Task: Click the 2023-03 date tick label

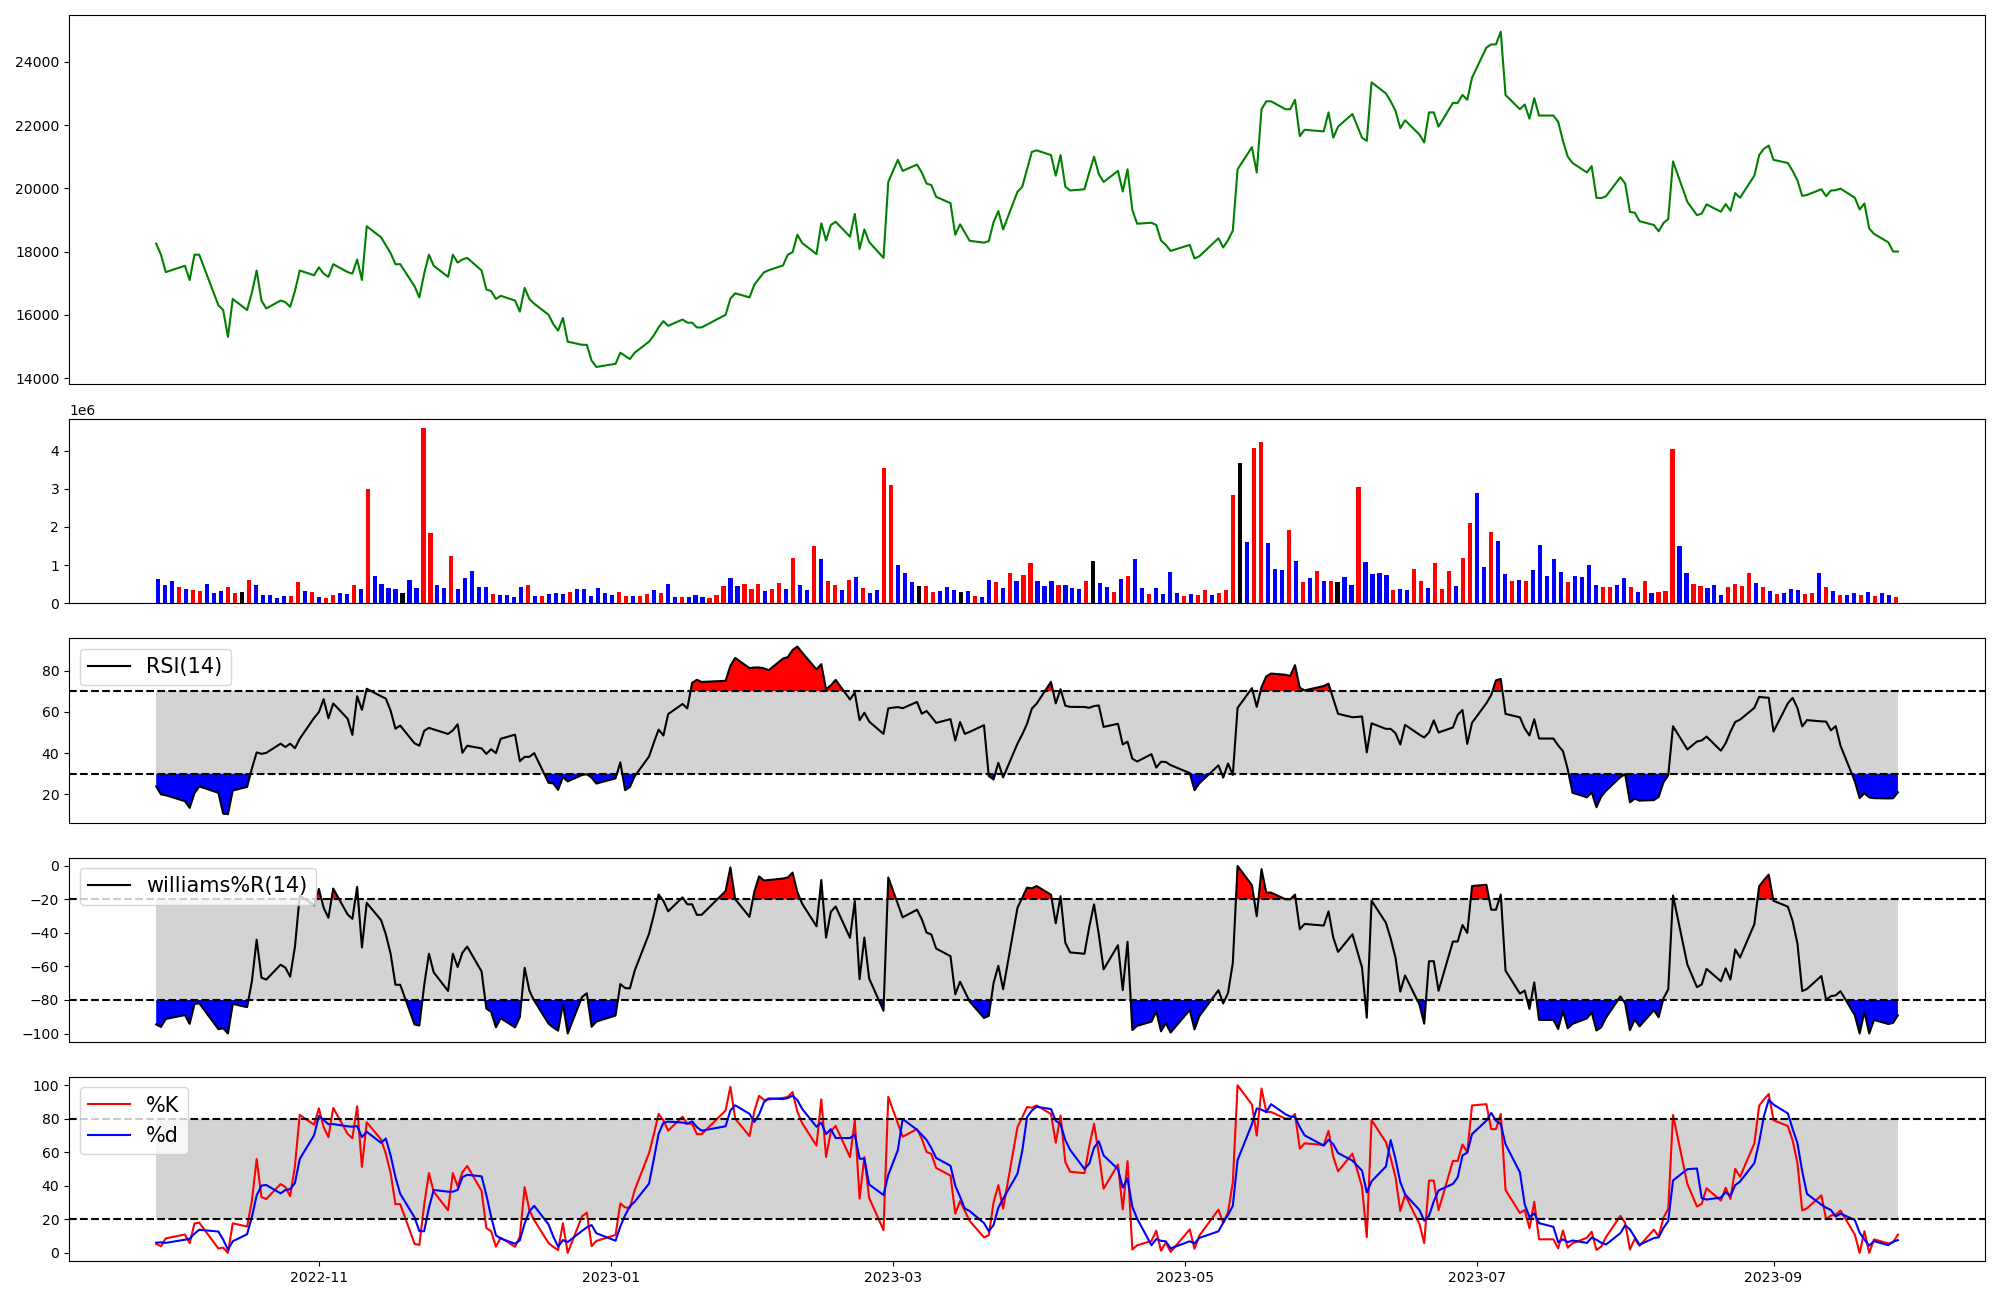Action: click(x=893, y=1277)
